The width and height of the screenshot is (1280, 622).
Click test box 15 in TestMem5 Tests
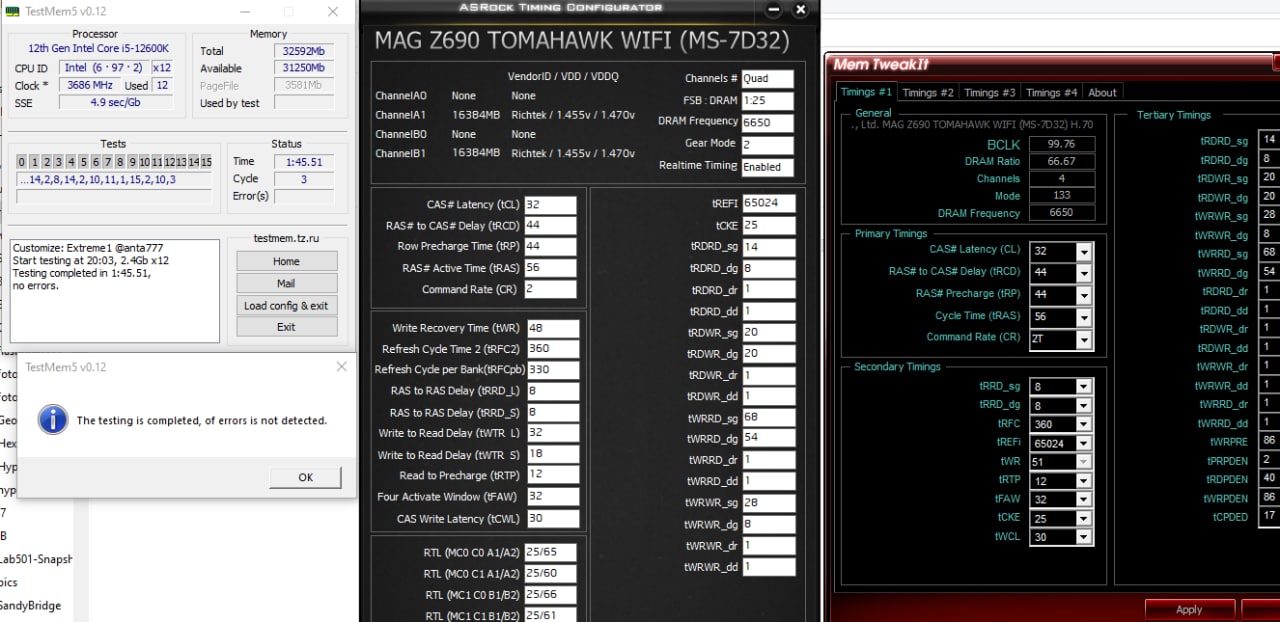206,162
